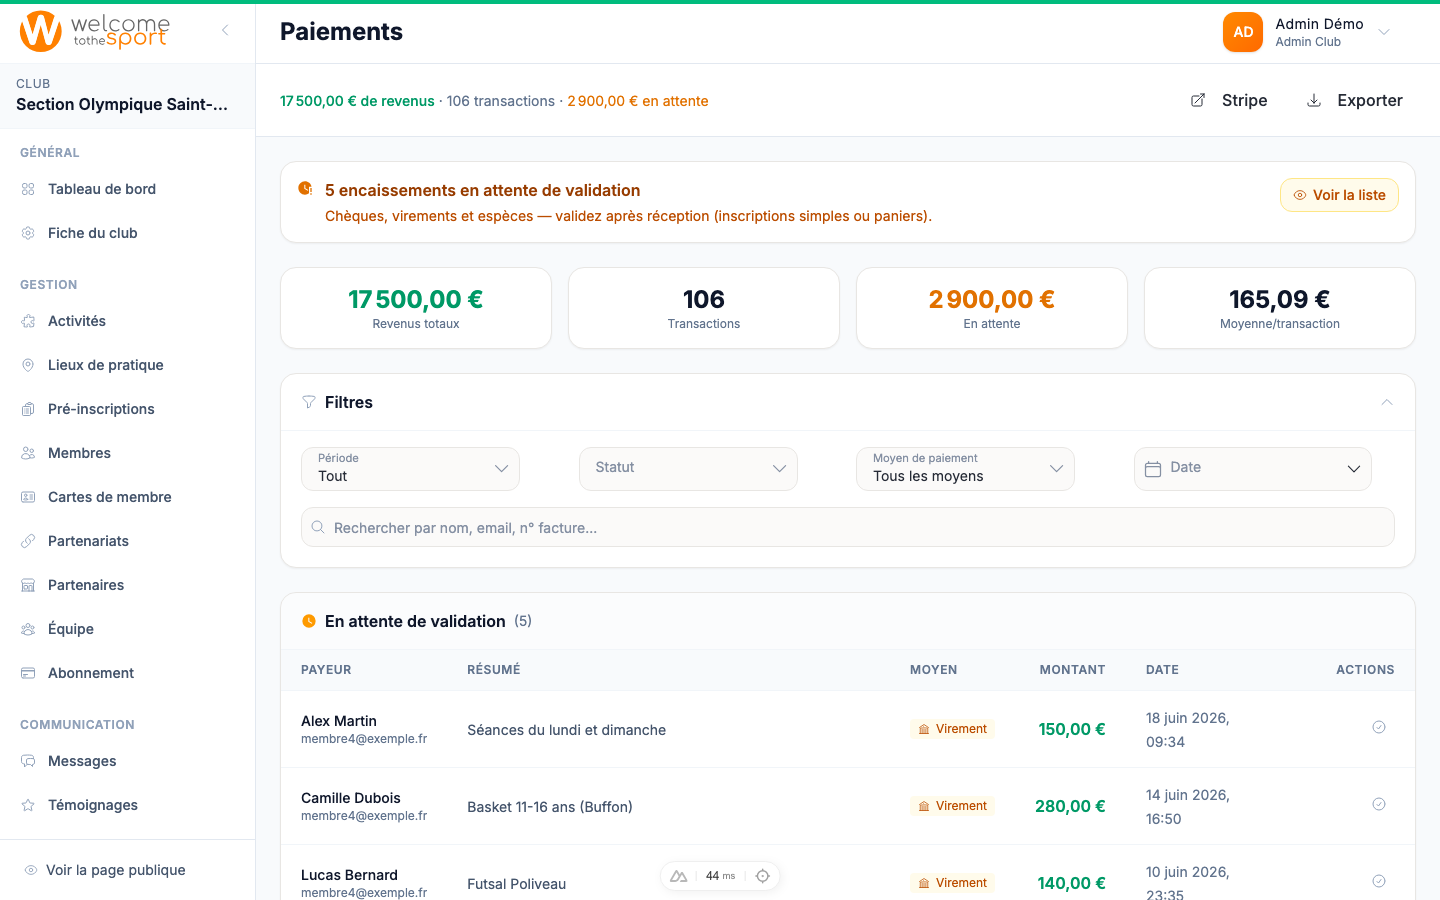Click the En attente amount card
The width and height of the screenshot is (1440, 900).
[x=992, y=308]
